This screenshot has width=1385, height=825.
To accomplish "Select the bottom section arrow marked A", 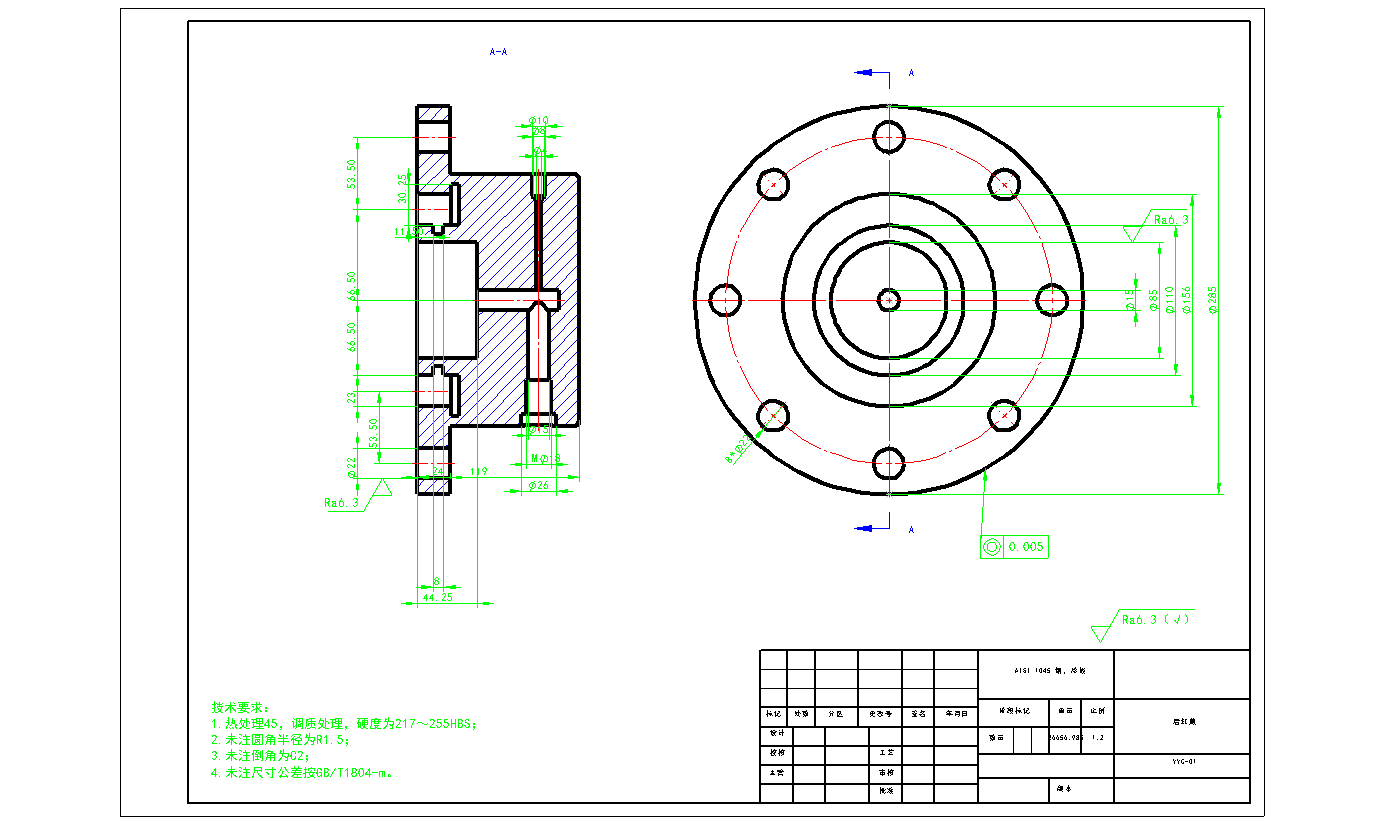I will pyautogui.click(x=872, y=528).
